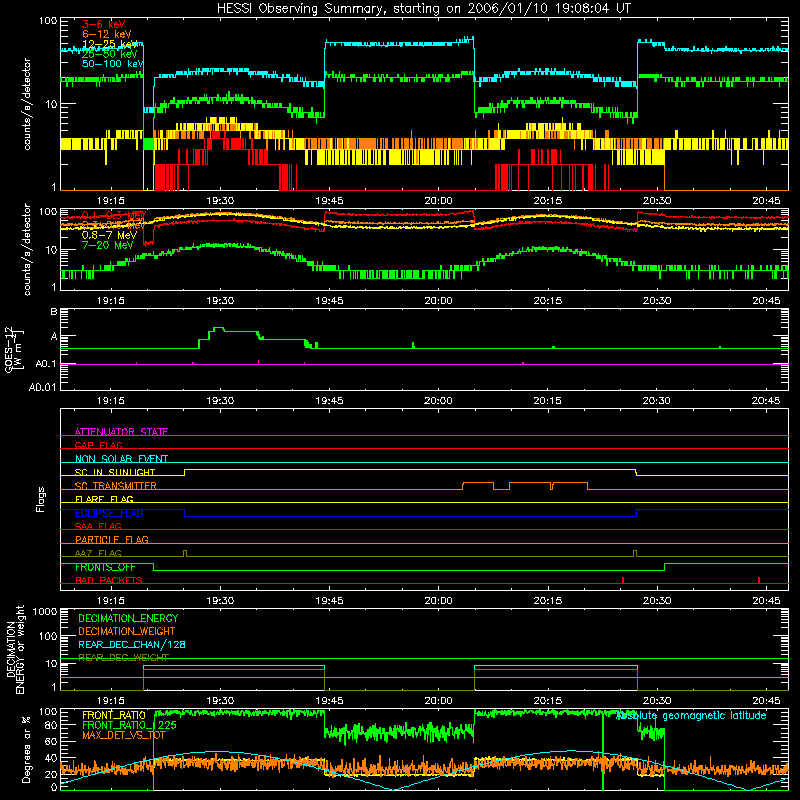Viewport: 800px width, 800px height.
Task: Click the AAZ_FLAG label
Action: click(x=98, y=553)
